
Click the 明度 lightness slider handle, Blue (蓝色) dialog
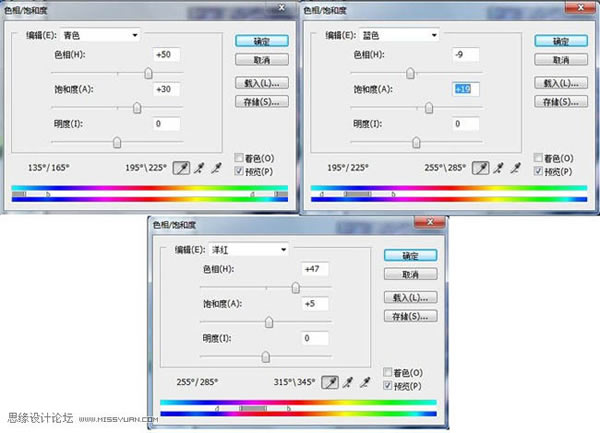[416, 142]
